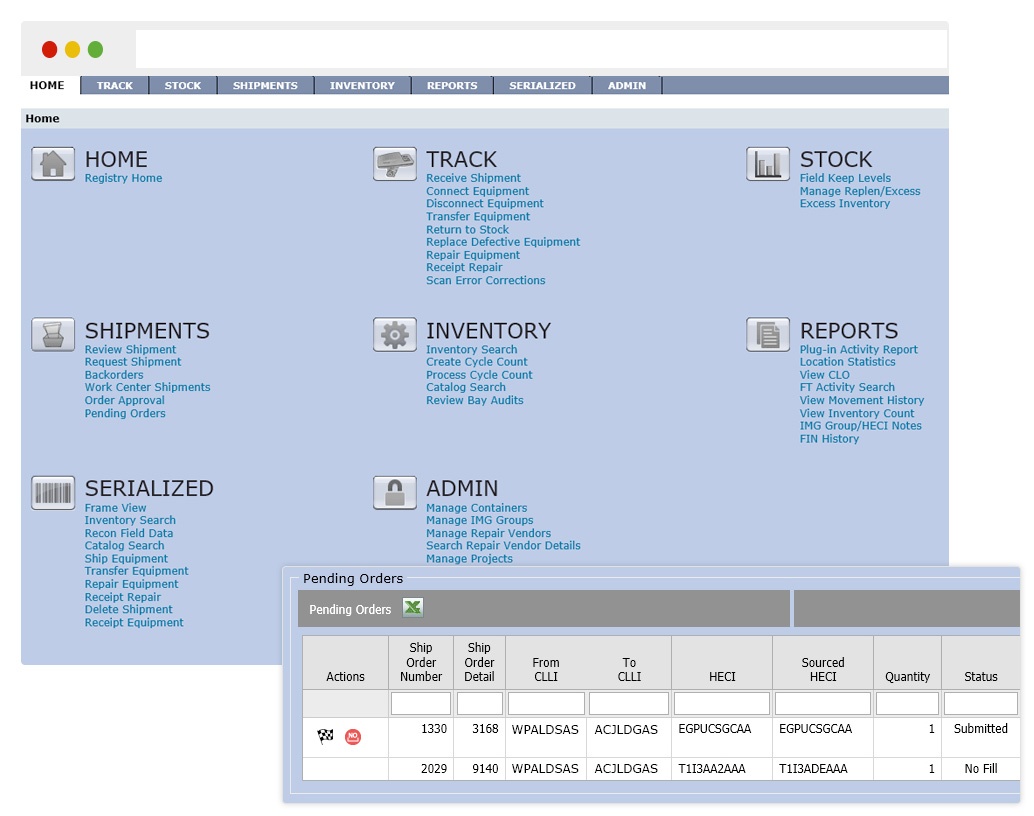Open Field Keep Levels link
Image resolution: width=1034 pixels, height=816 pixels.
click(845, 178)
